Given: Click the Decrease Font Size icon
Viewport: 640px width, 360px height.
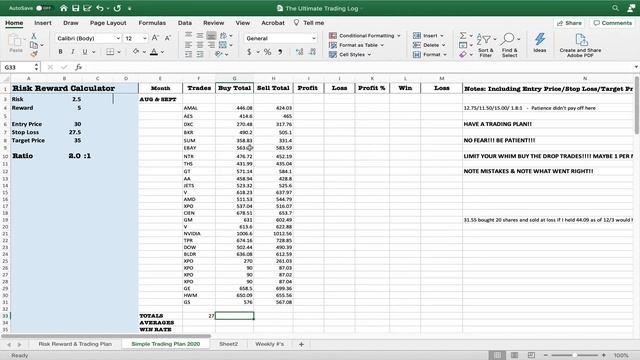Looking at the screenshot, I should coord(168,38).
